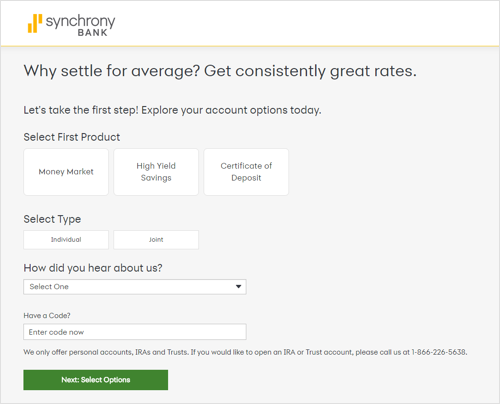Screen dimensions: 500x404
Task: Select the Individual account type
Action: click(66, 240)
